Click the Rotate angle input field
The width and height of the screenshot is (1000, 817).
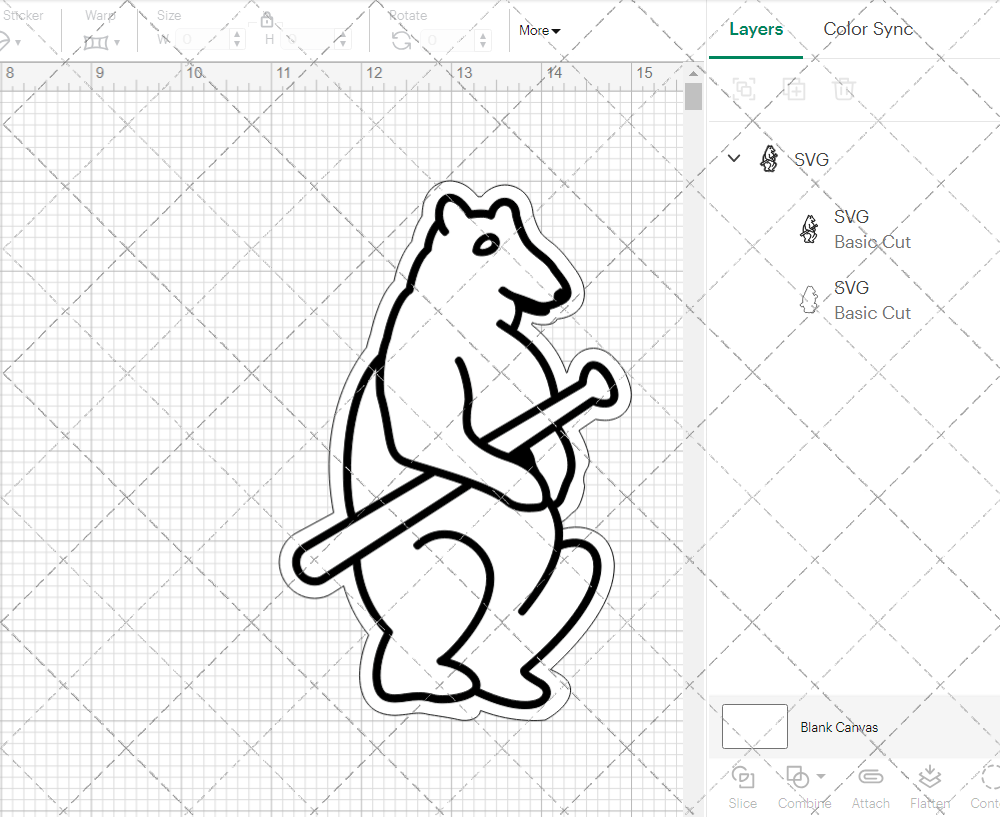coord(448,40)
